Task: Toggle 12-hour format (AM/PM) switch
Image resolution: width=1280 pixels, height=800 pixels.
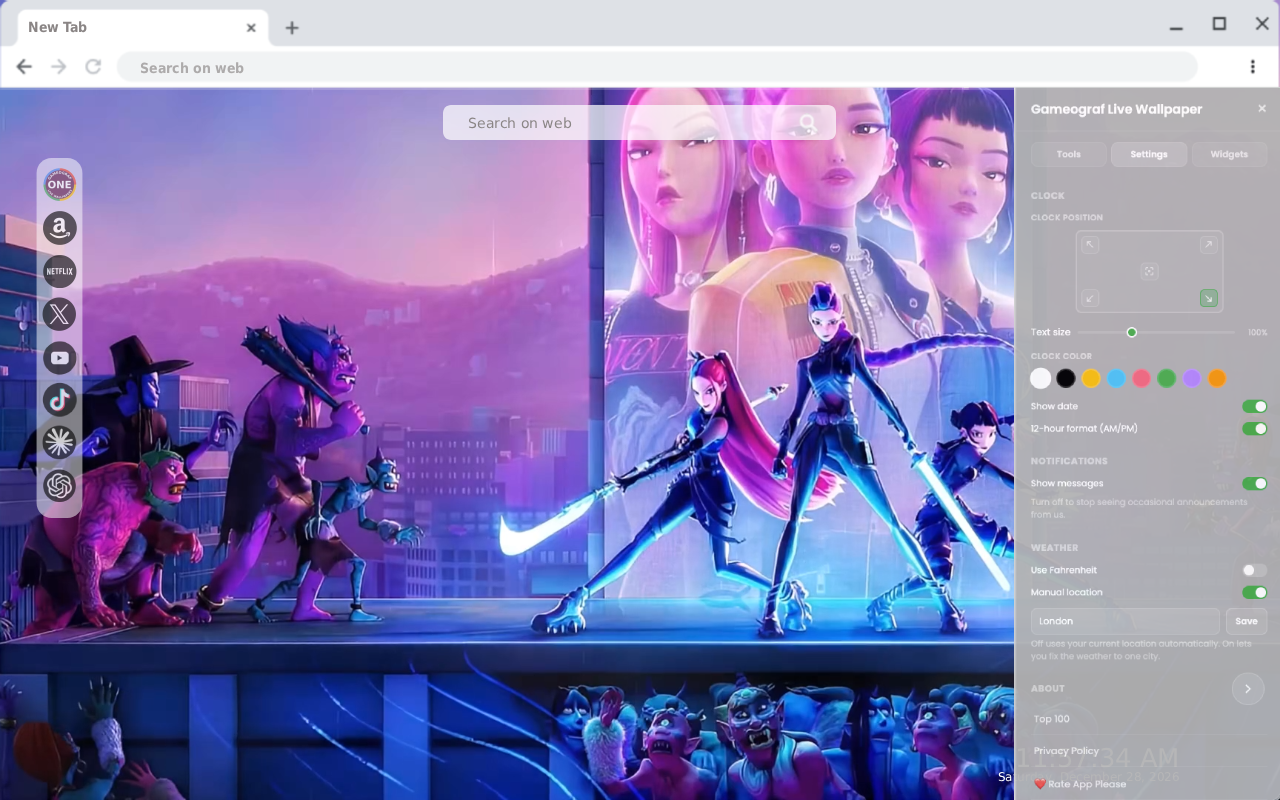Action: click(1254, 428)
